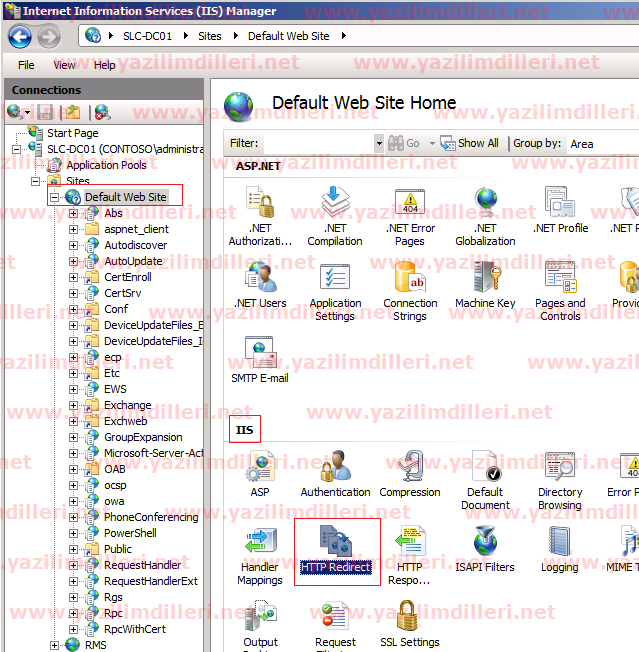Expand the RMS site node
This screenshot has width=639, height=652.
[54, 645]
